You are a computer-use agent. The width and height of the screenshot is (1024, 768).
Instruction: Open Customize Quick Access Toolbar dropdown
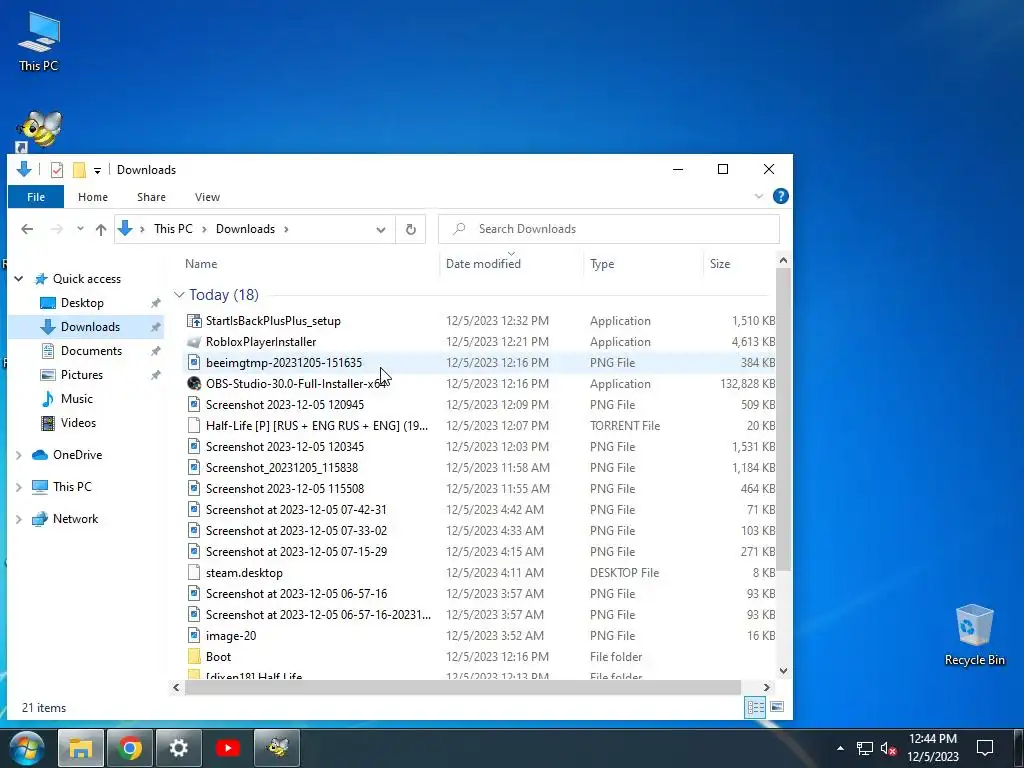point(97,170)
